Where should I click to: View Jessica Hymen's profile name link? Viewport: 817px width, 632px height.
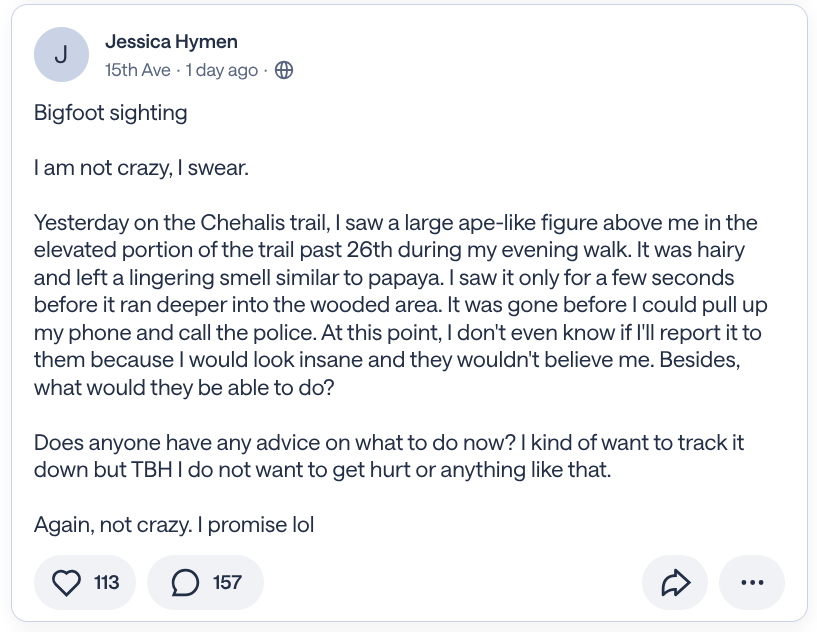171,42
